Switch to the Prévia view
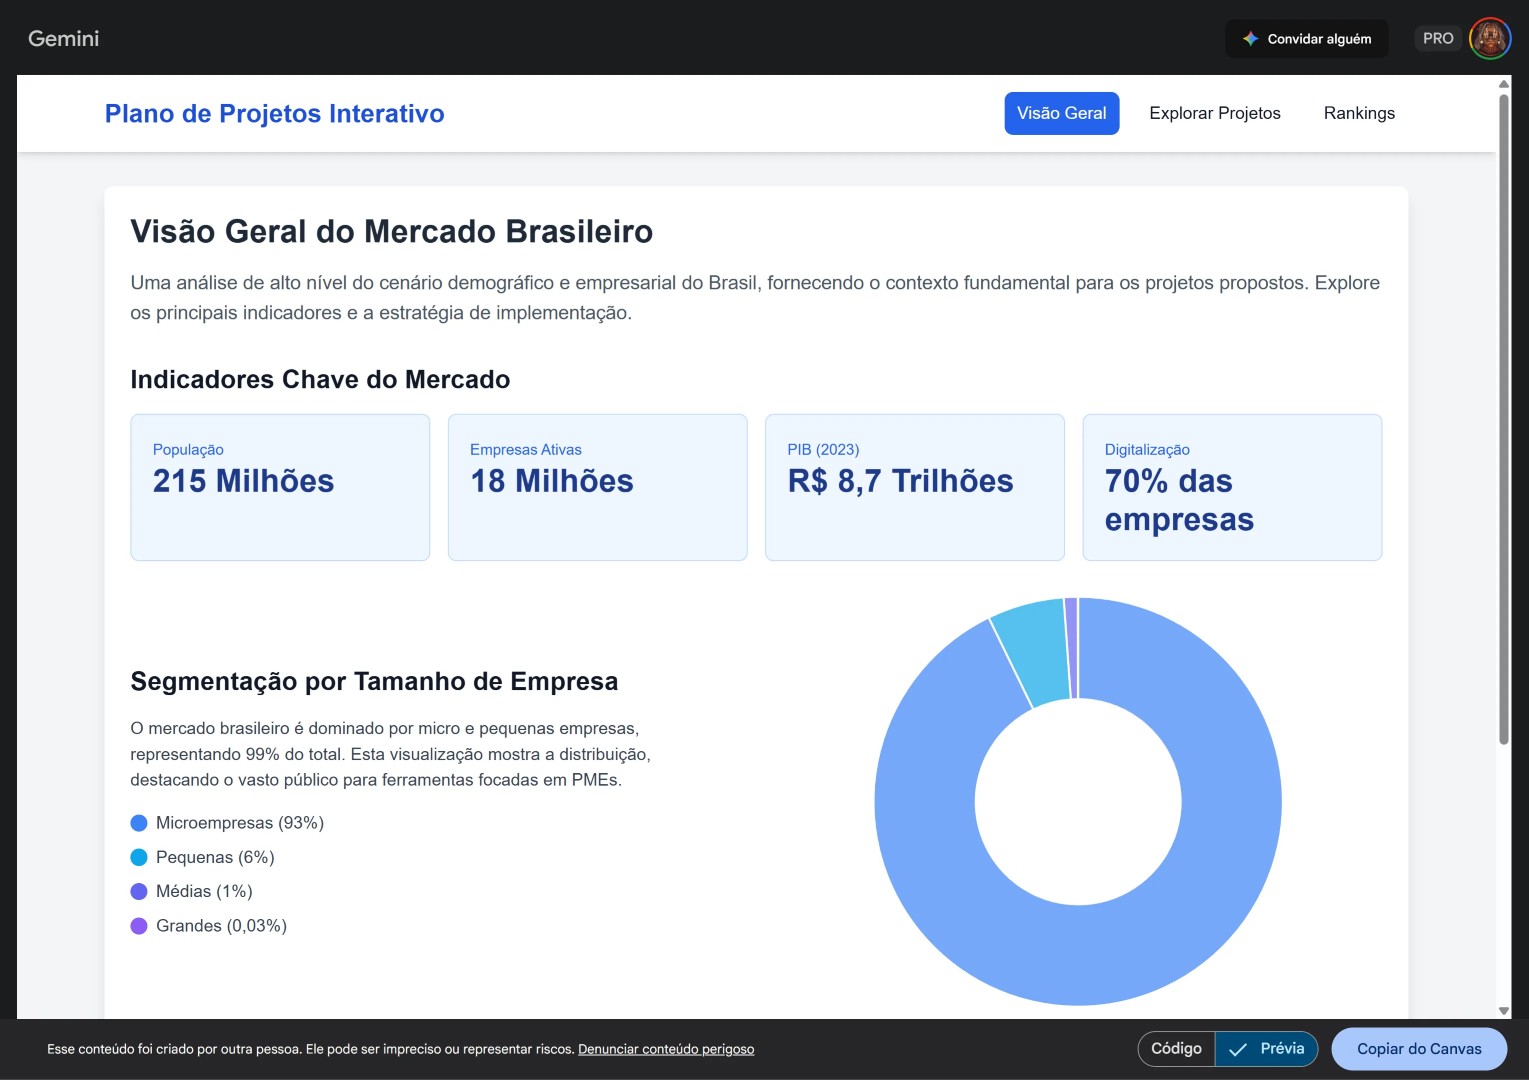1529x1080 pixels. (x=1281, y=1049)
